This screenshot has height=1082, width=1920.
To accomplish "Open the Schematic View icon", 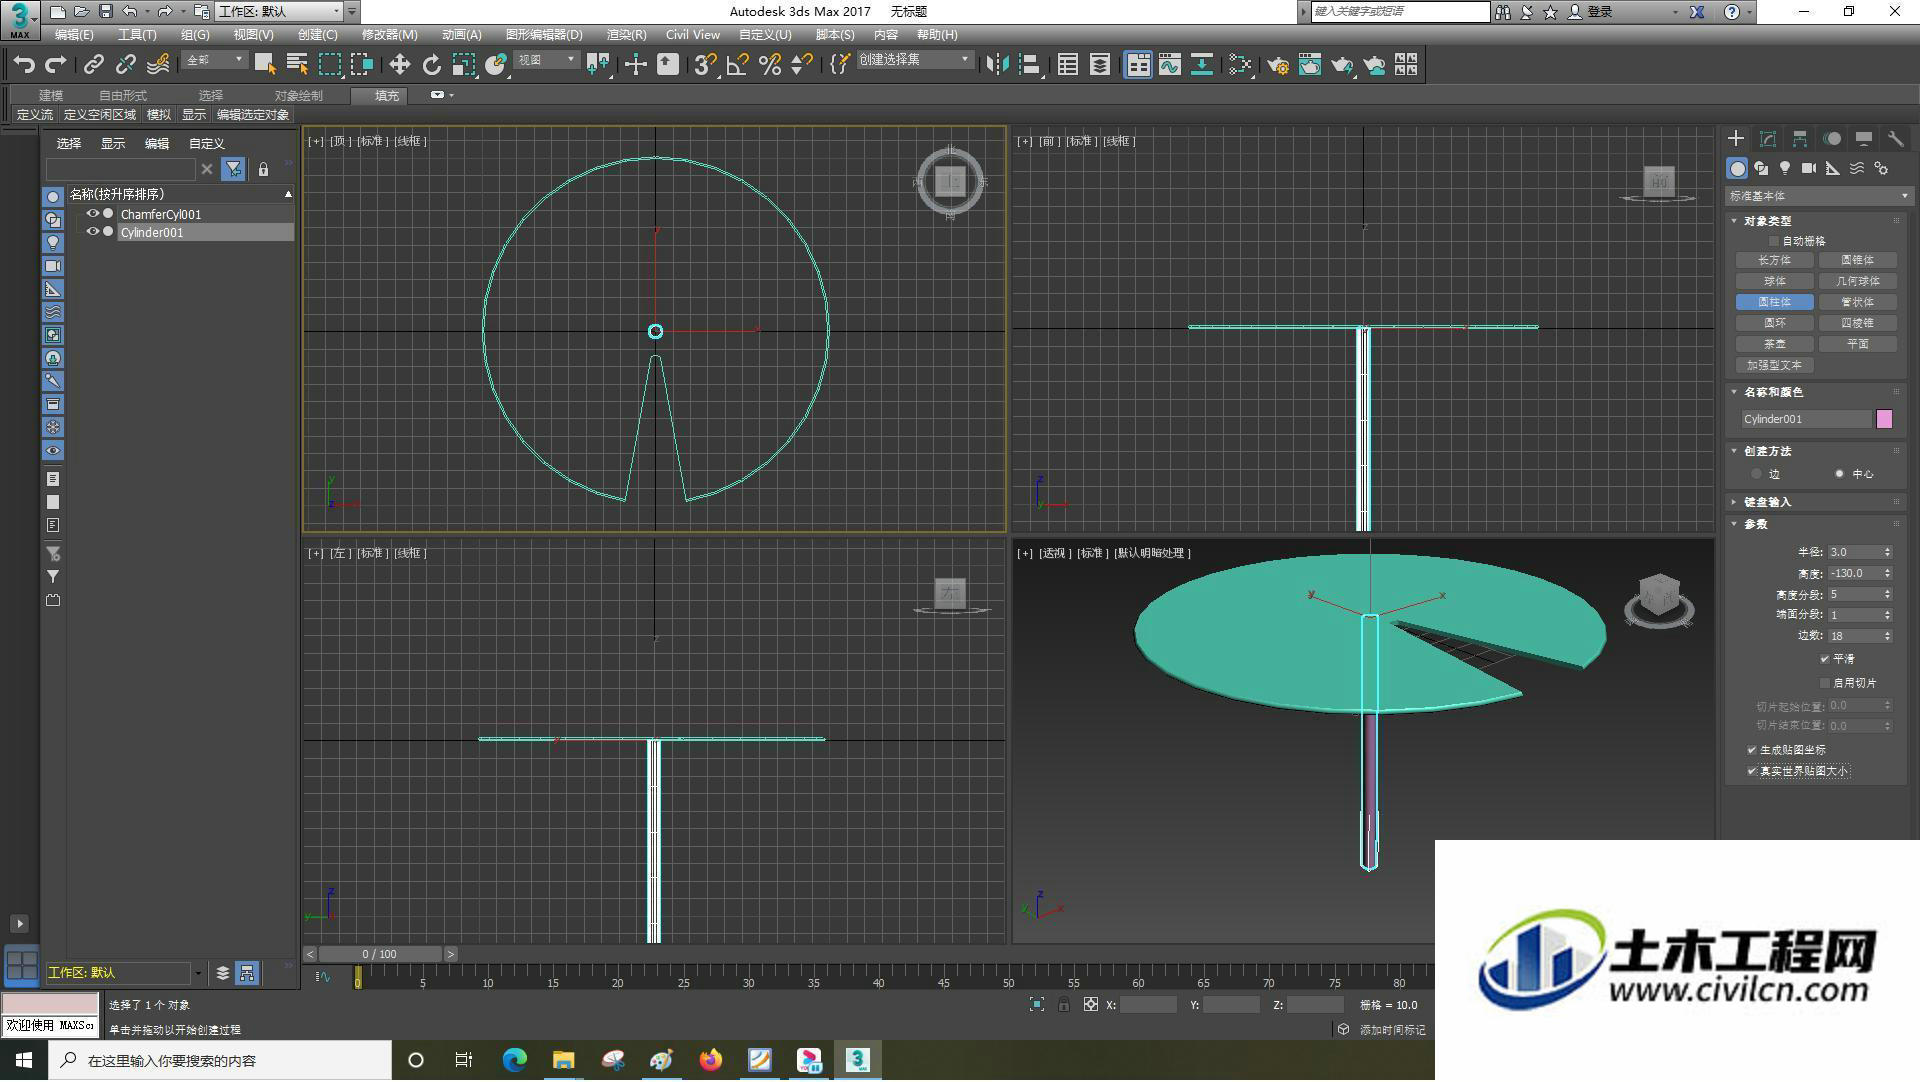I will click(x=1201, y=65).
